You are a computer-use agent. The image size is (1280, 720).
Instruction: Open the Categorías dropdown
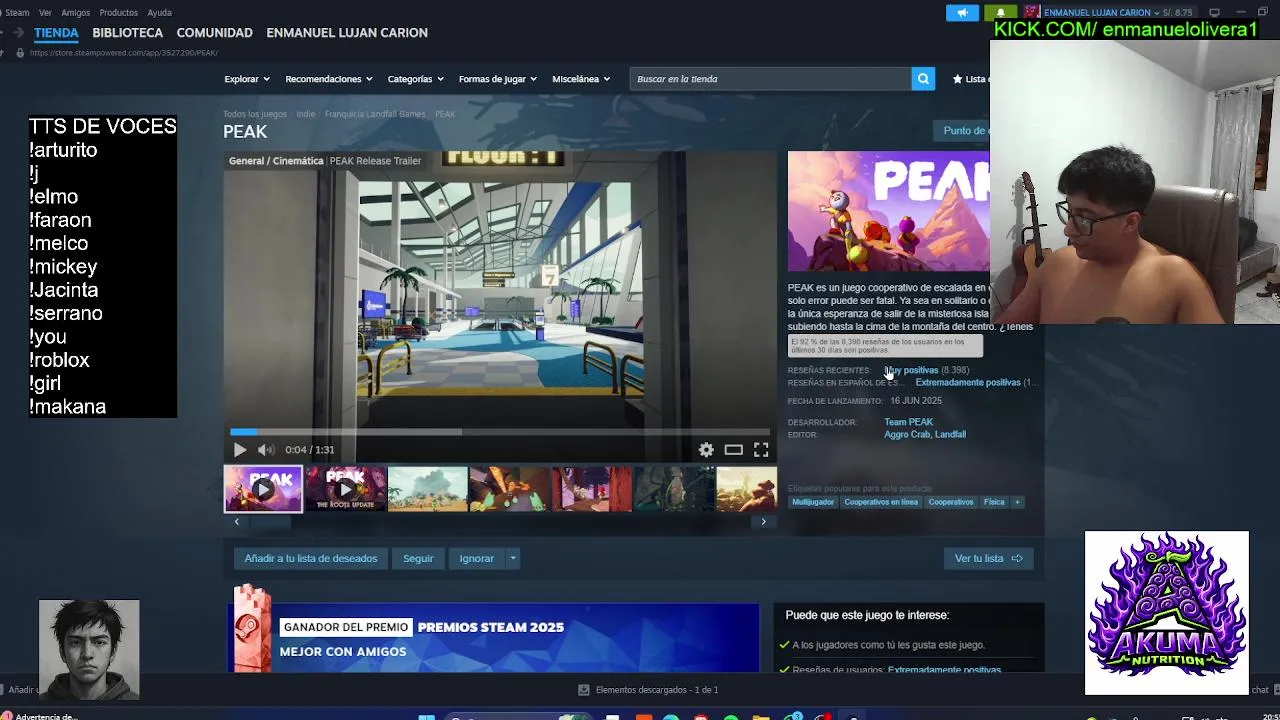click(415, 79)
